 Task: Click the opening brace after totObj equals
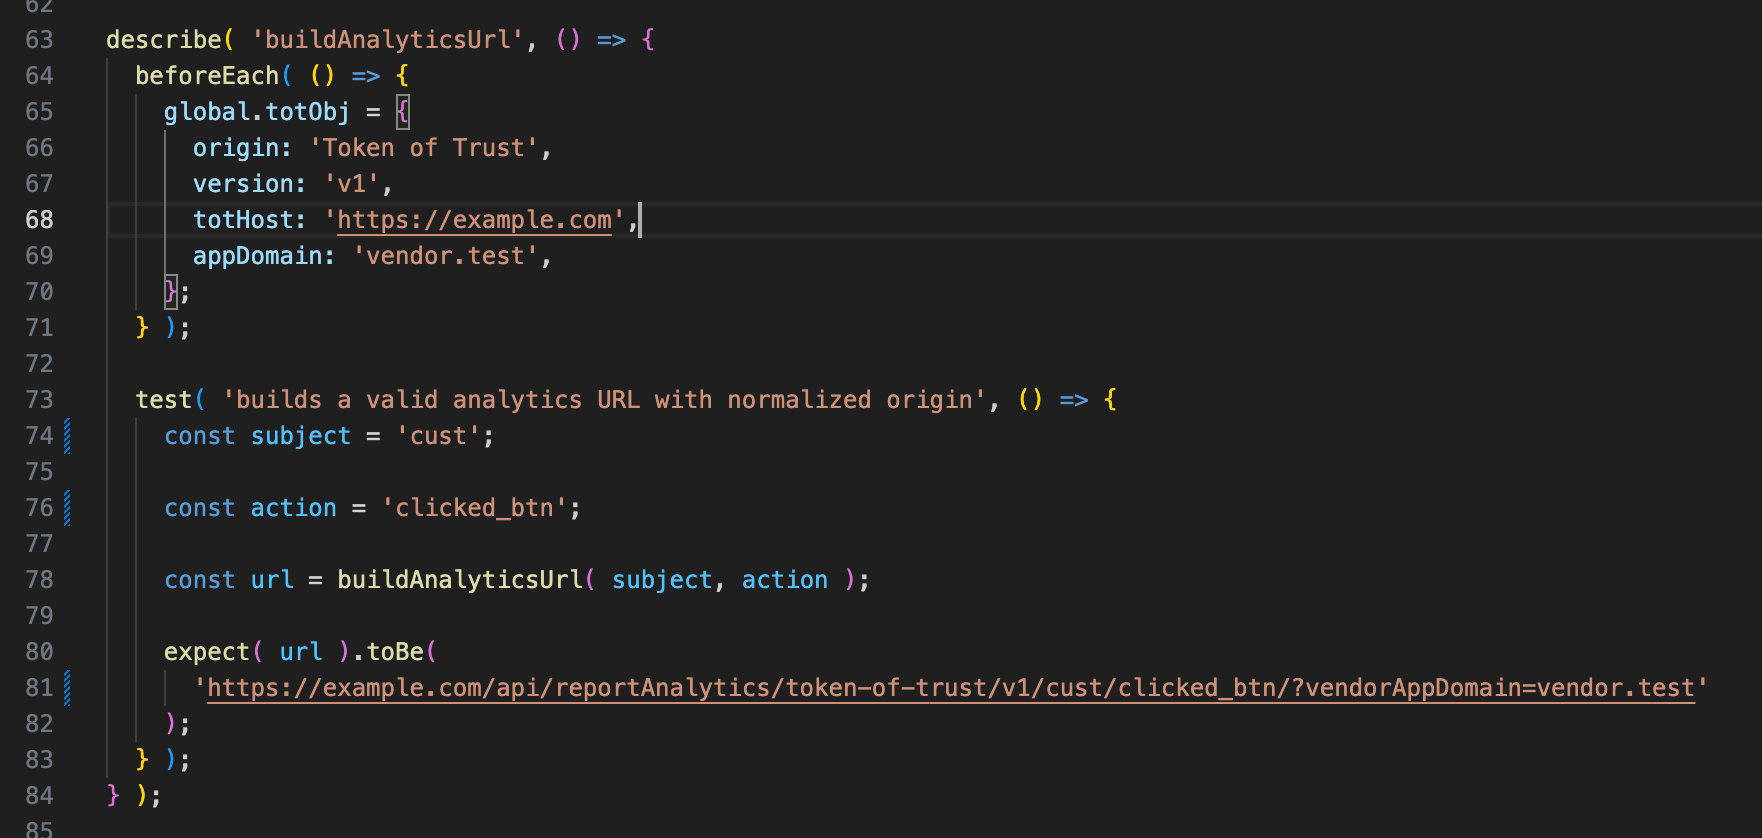[403, 112]
